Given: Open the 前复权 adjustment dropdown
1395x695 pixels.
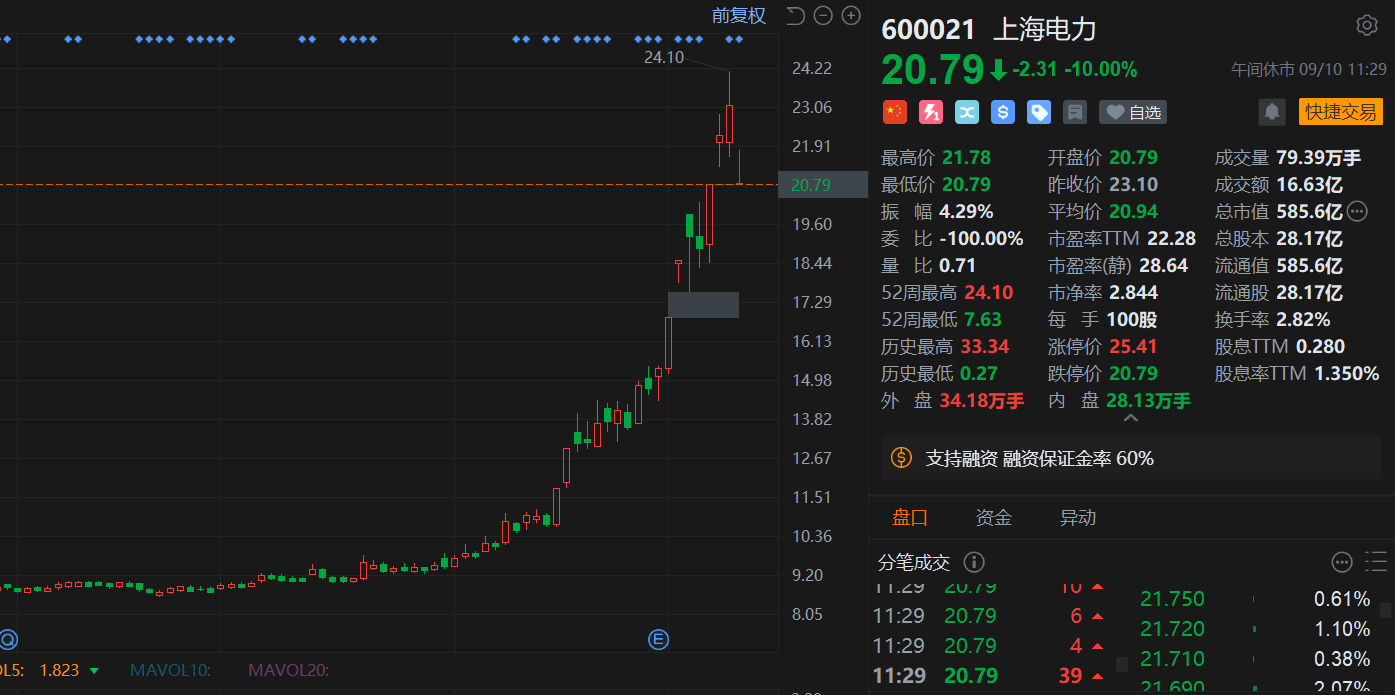Looking at the screenshot, I should point(738,15).
